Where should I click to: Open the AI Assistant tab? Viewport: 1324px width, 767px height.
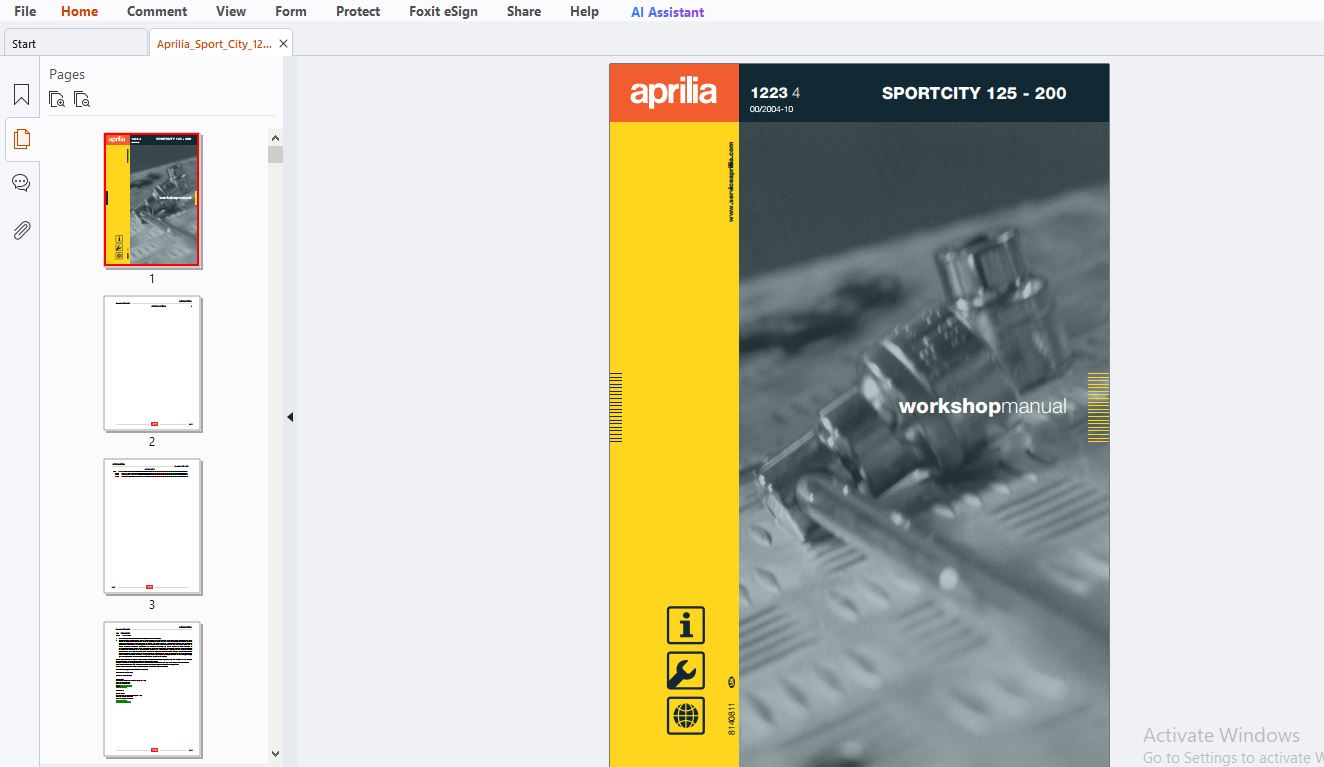tap(667, 12)
